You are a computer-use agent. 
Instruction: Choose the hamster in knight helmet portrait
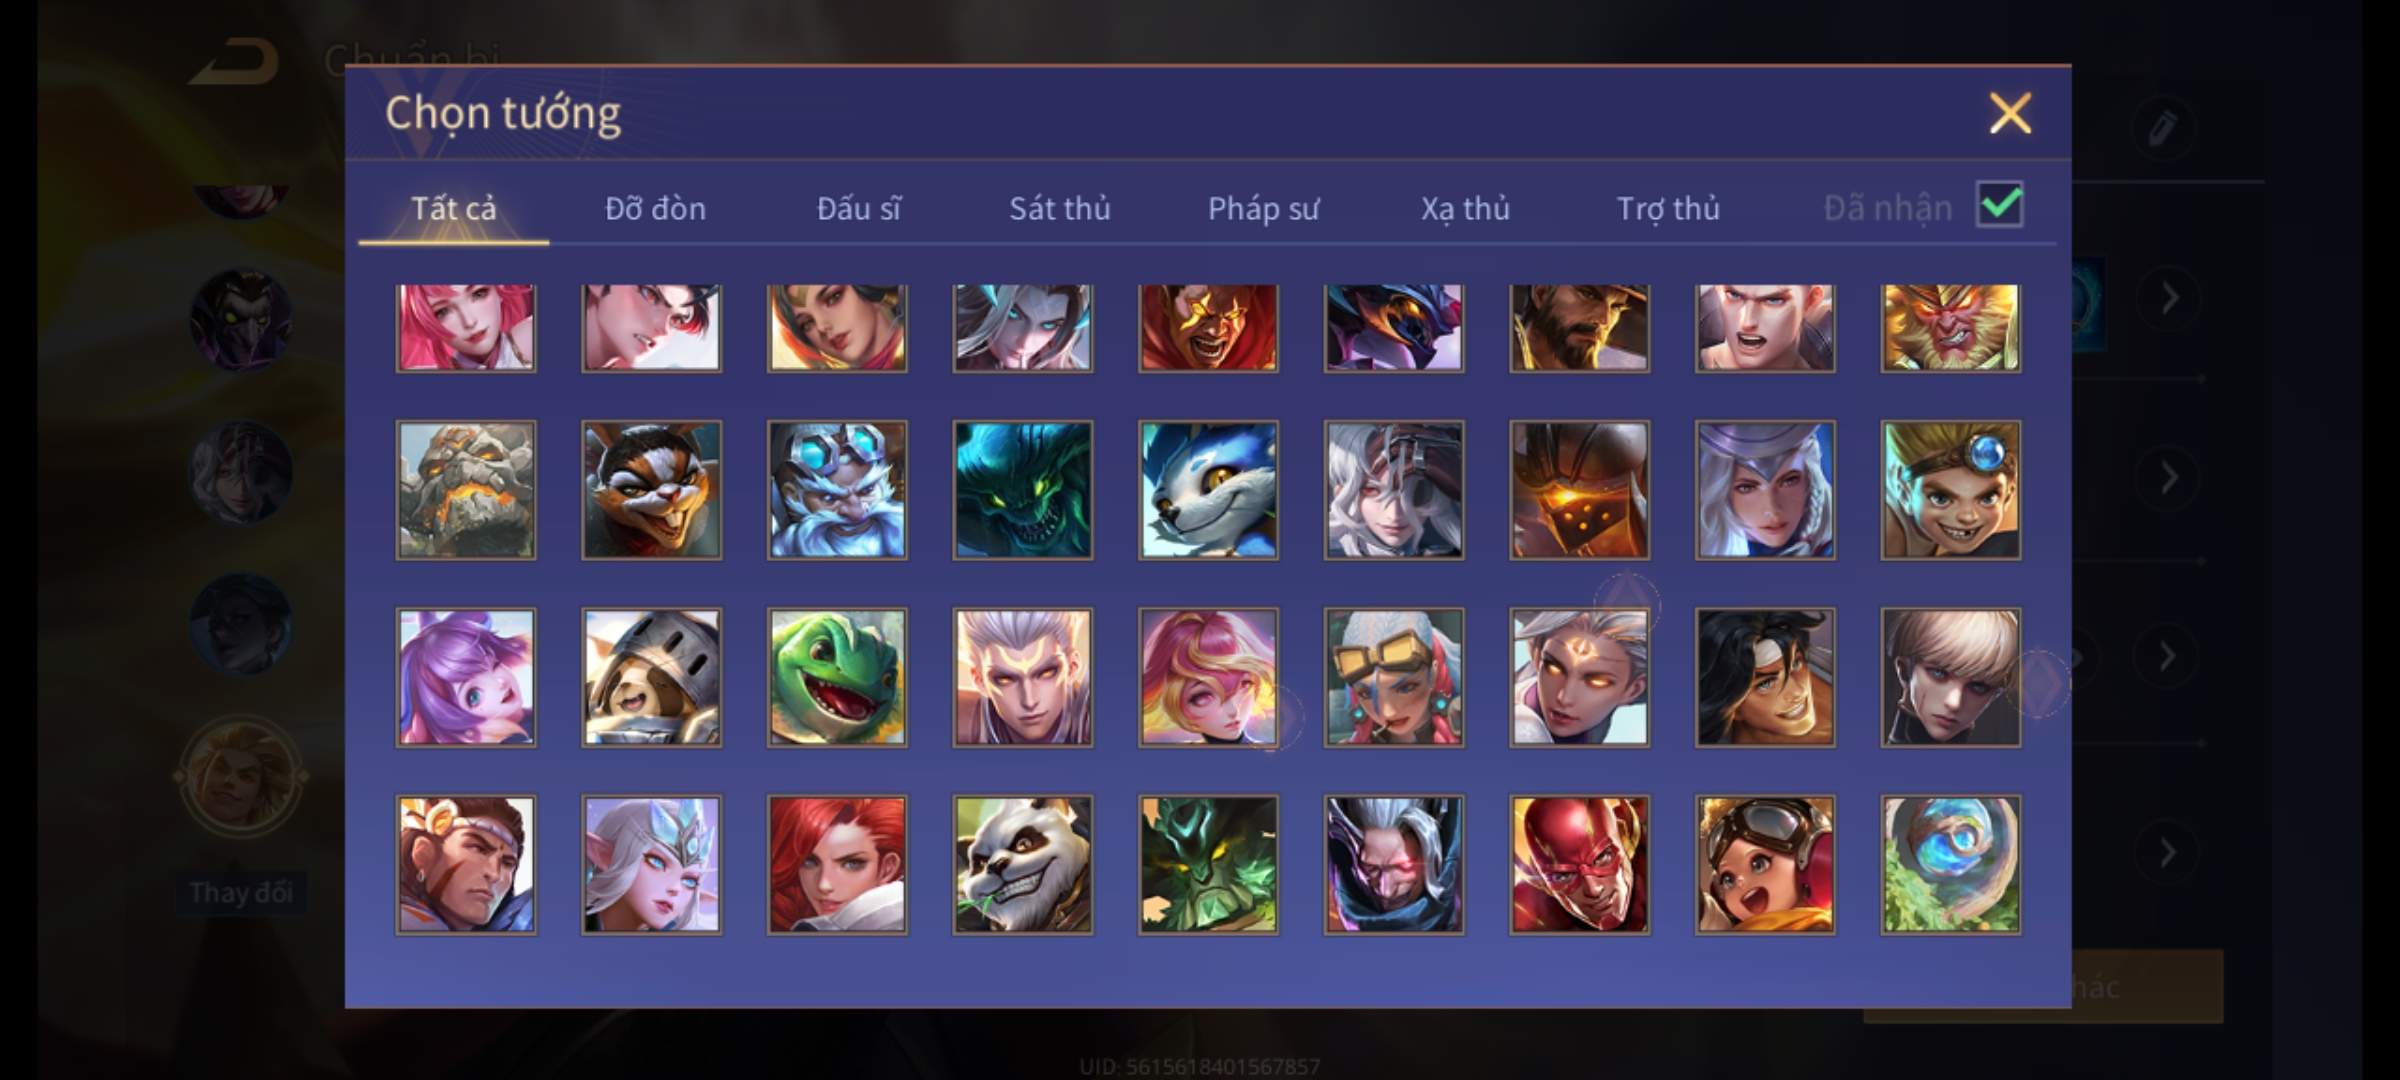point(651,677)
